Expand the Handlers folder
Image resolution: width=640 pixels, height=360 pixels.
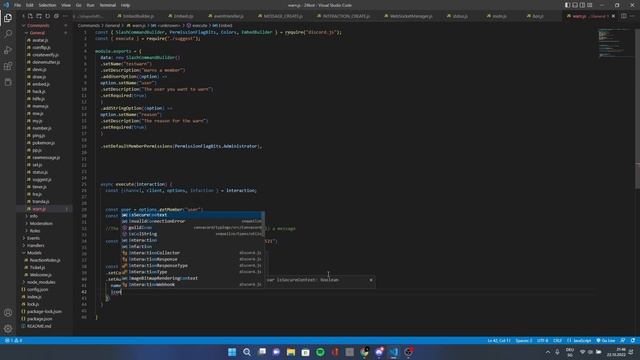[35, 246]
